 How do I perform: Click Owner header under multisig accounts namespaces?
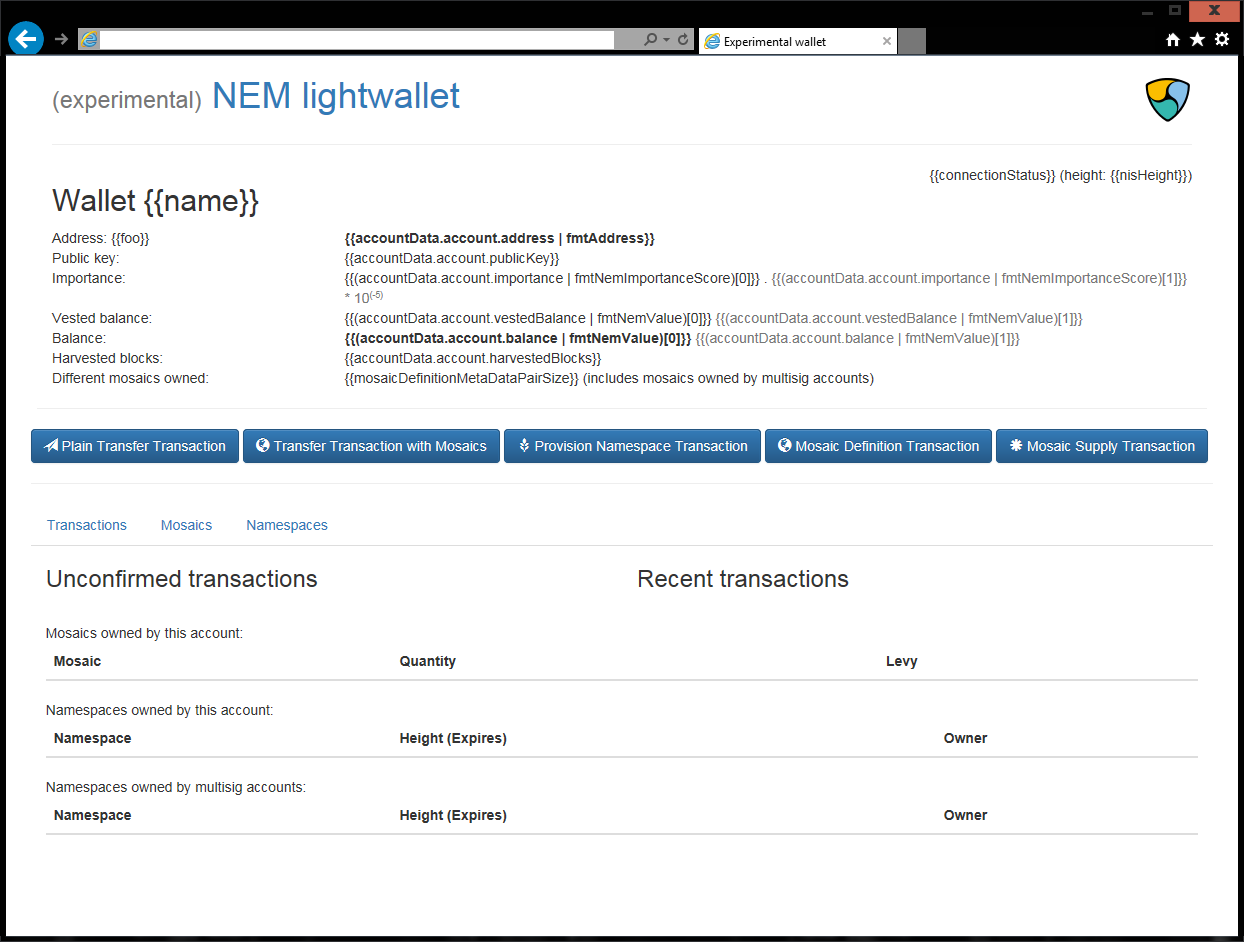click(x=965, y=815)
